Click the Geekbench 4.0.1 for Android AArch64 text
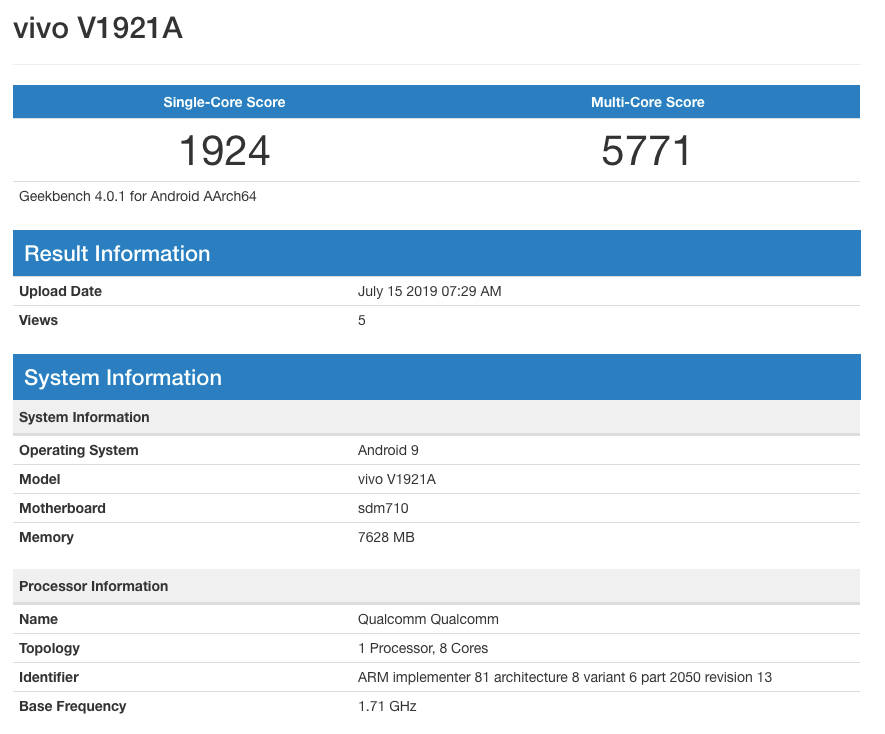885x734 pixels. (x=138, y=196)
